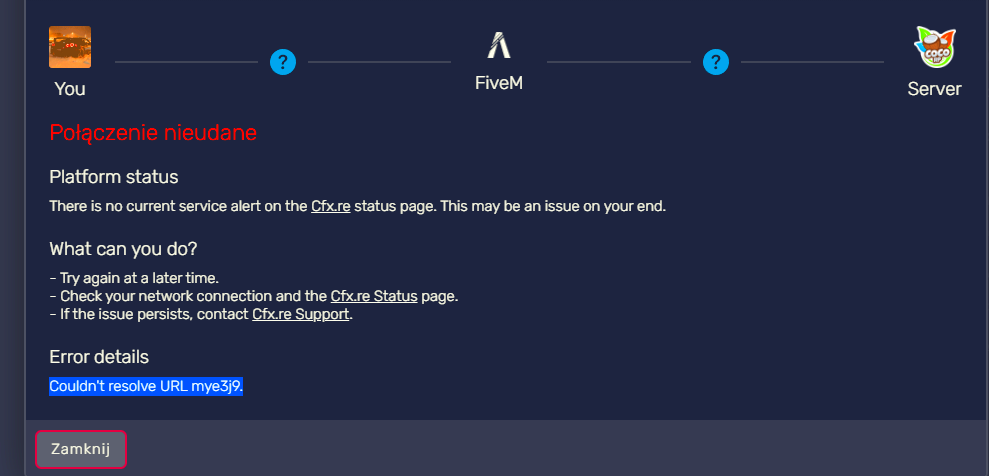Click the "FiveM" label below the logo
This screenshot has width=989, height=476.
coord(499,83)
